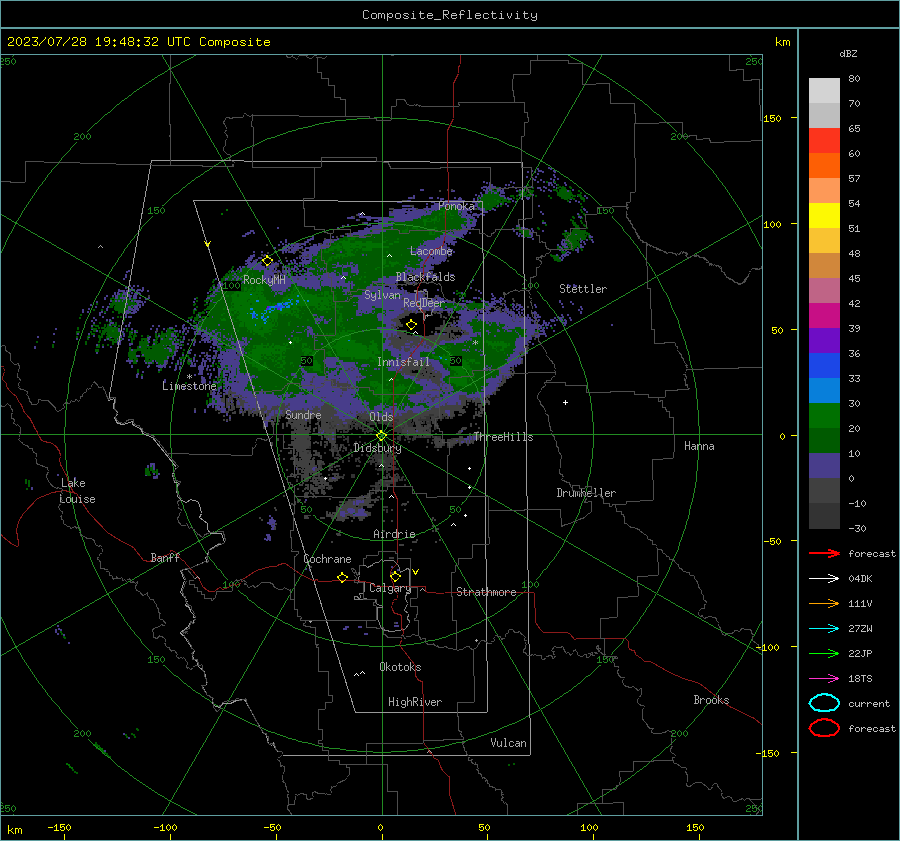
Task: Click the Blackfalds town label
Action: tap(425, 277)
